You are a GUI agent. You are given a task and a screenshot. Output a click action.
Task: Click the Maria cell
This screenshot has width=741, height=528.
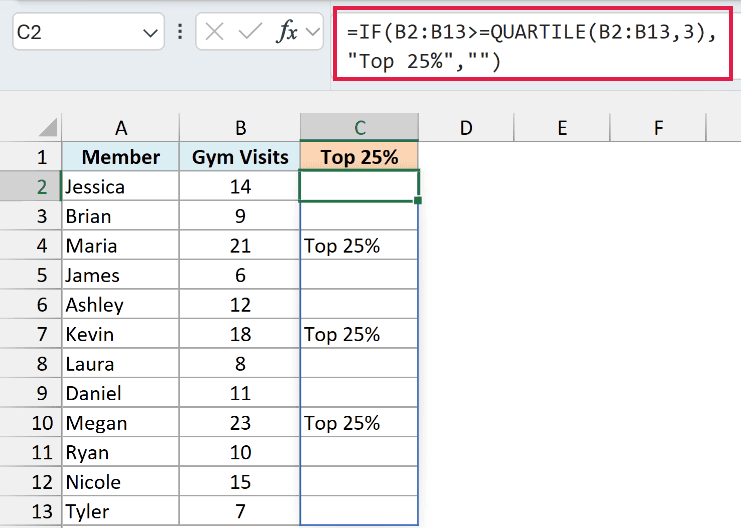pos(121,245)
